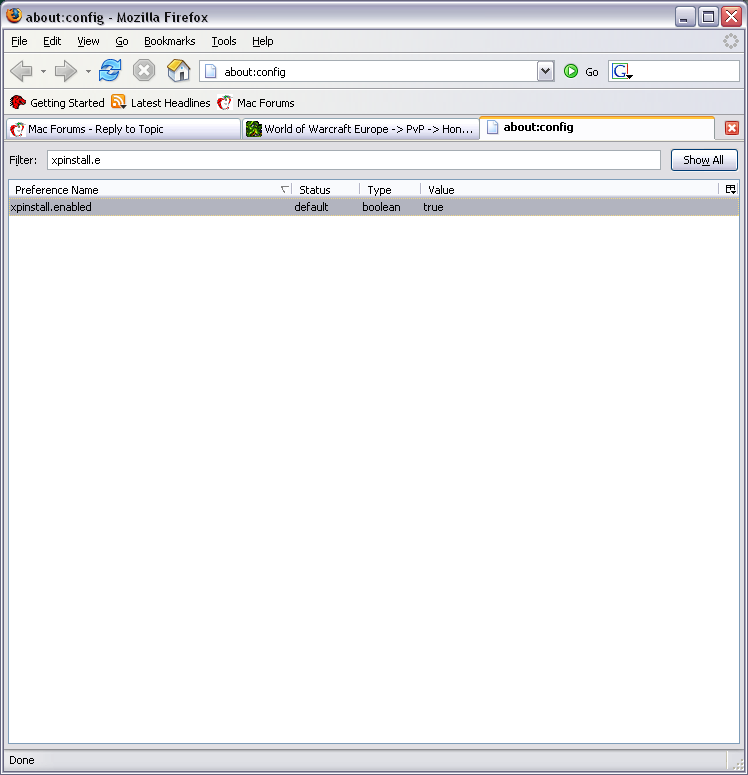The image size is (748, 775).
Task: Click the Filter text field
Action: (x=354, y=160)
